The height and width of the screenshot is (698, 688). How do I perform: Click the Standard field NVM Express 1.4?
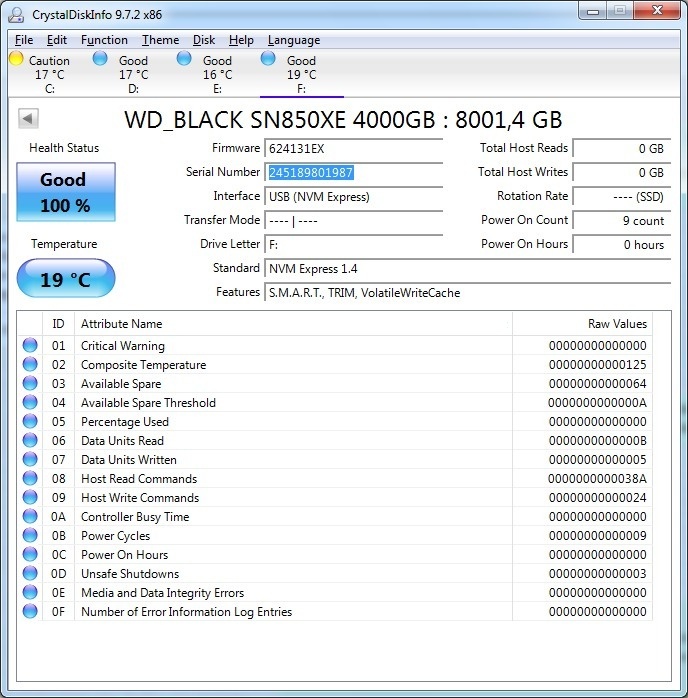click(468, 268)
